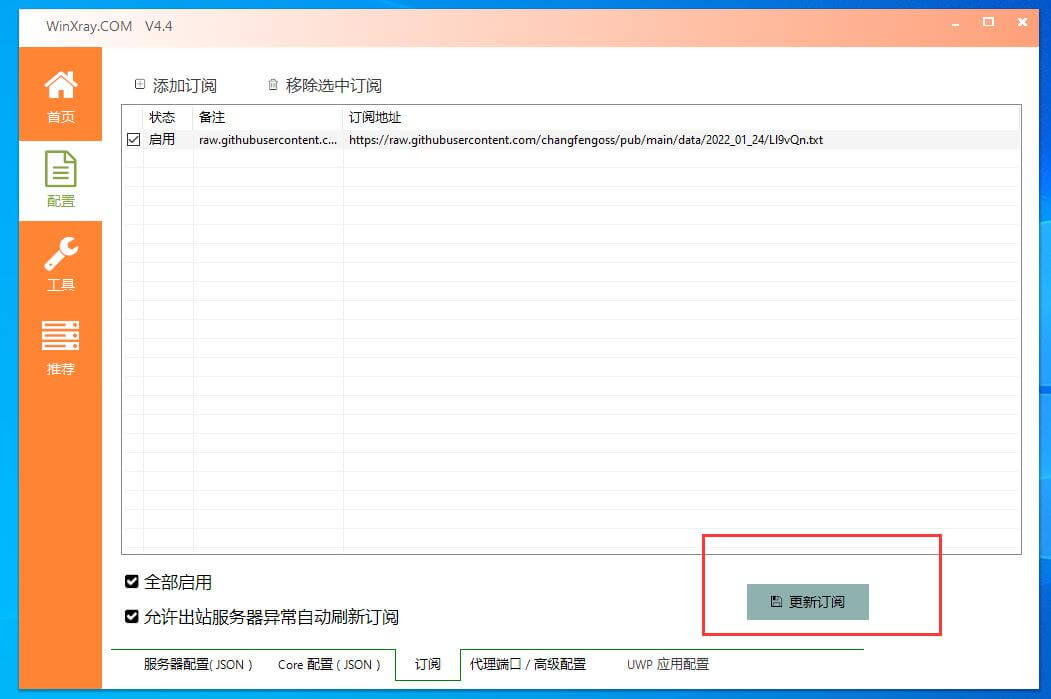Open the 推荐 server sidebar icon
Image resolution: width=1051 pixels, height=699 pixels.
coord(60,347)
